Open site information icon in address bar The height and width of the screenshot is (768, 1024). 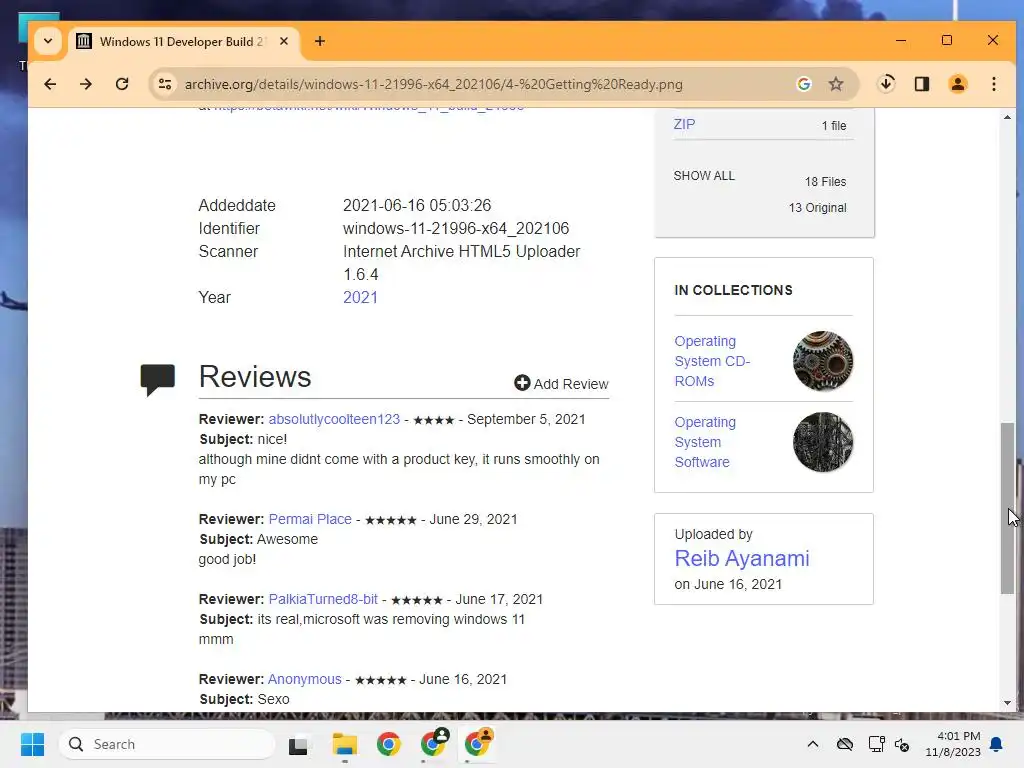pos(165,84)
